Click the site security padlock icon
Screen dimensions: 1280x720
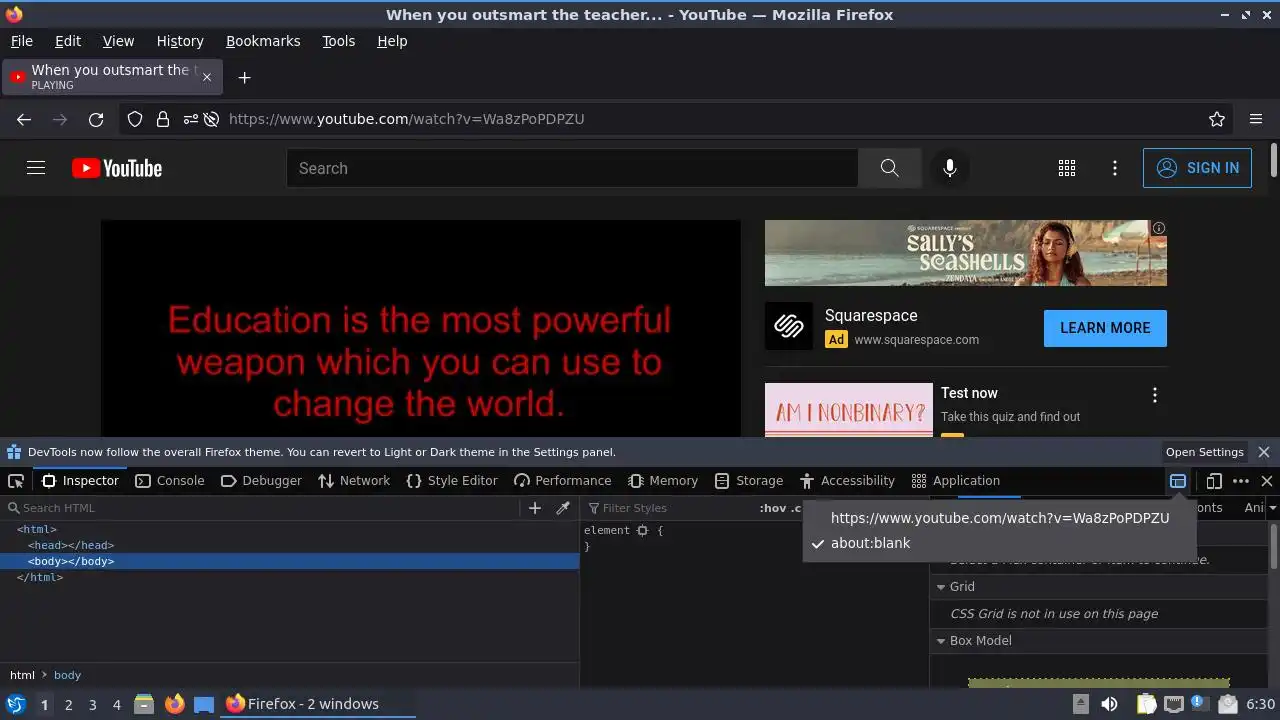[x=163, y=119]
